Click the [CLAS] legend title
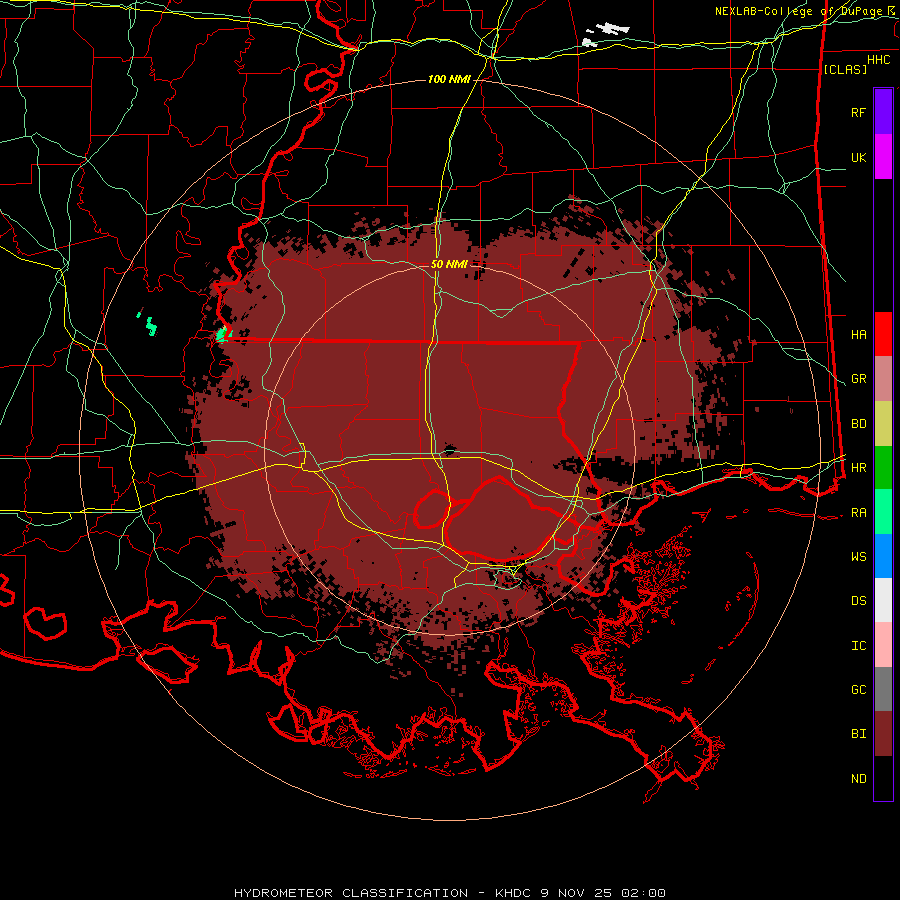Image resolution: width=900 pixels, height=900 pixels. (844, 69)
